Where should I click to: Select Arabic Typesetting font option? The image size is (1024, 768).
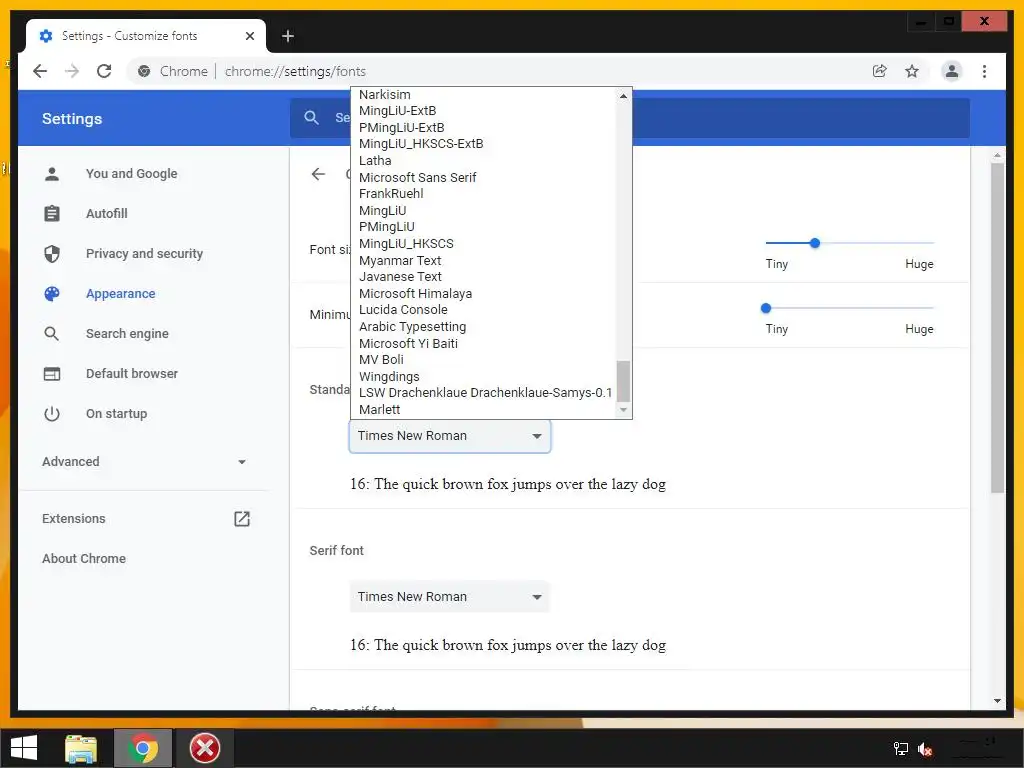[x=483, y=327]
